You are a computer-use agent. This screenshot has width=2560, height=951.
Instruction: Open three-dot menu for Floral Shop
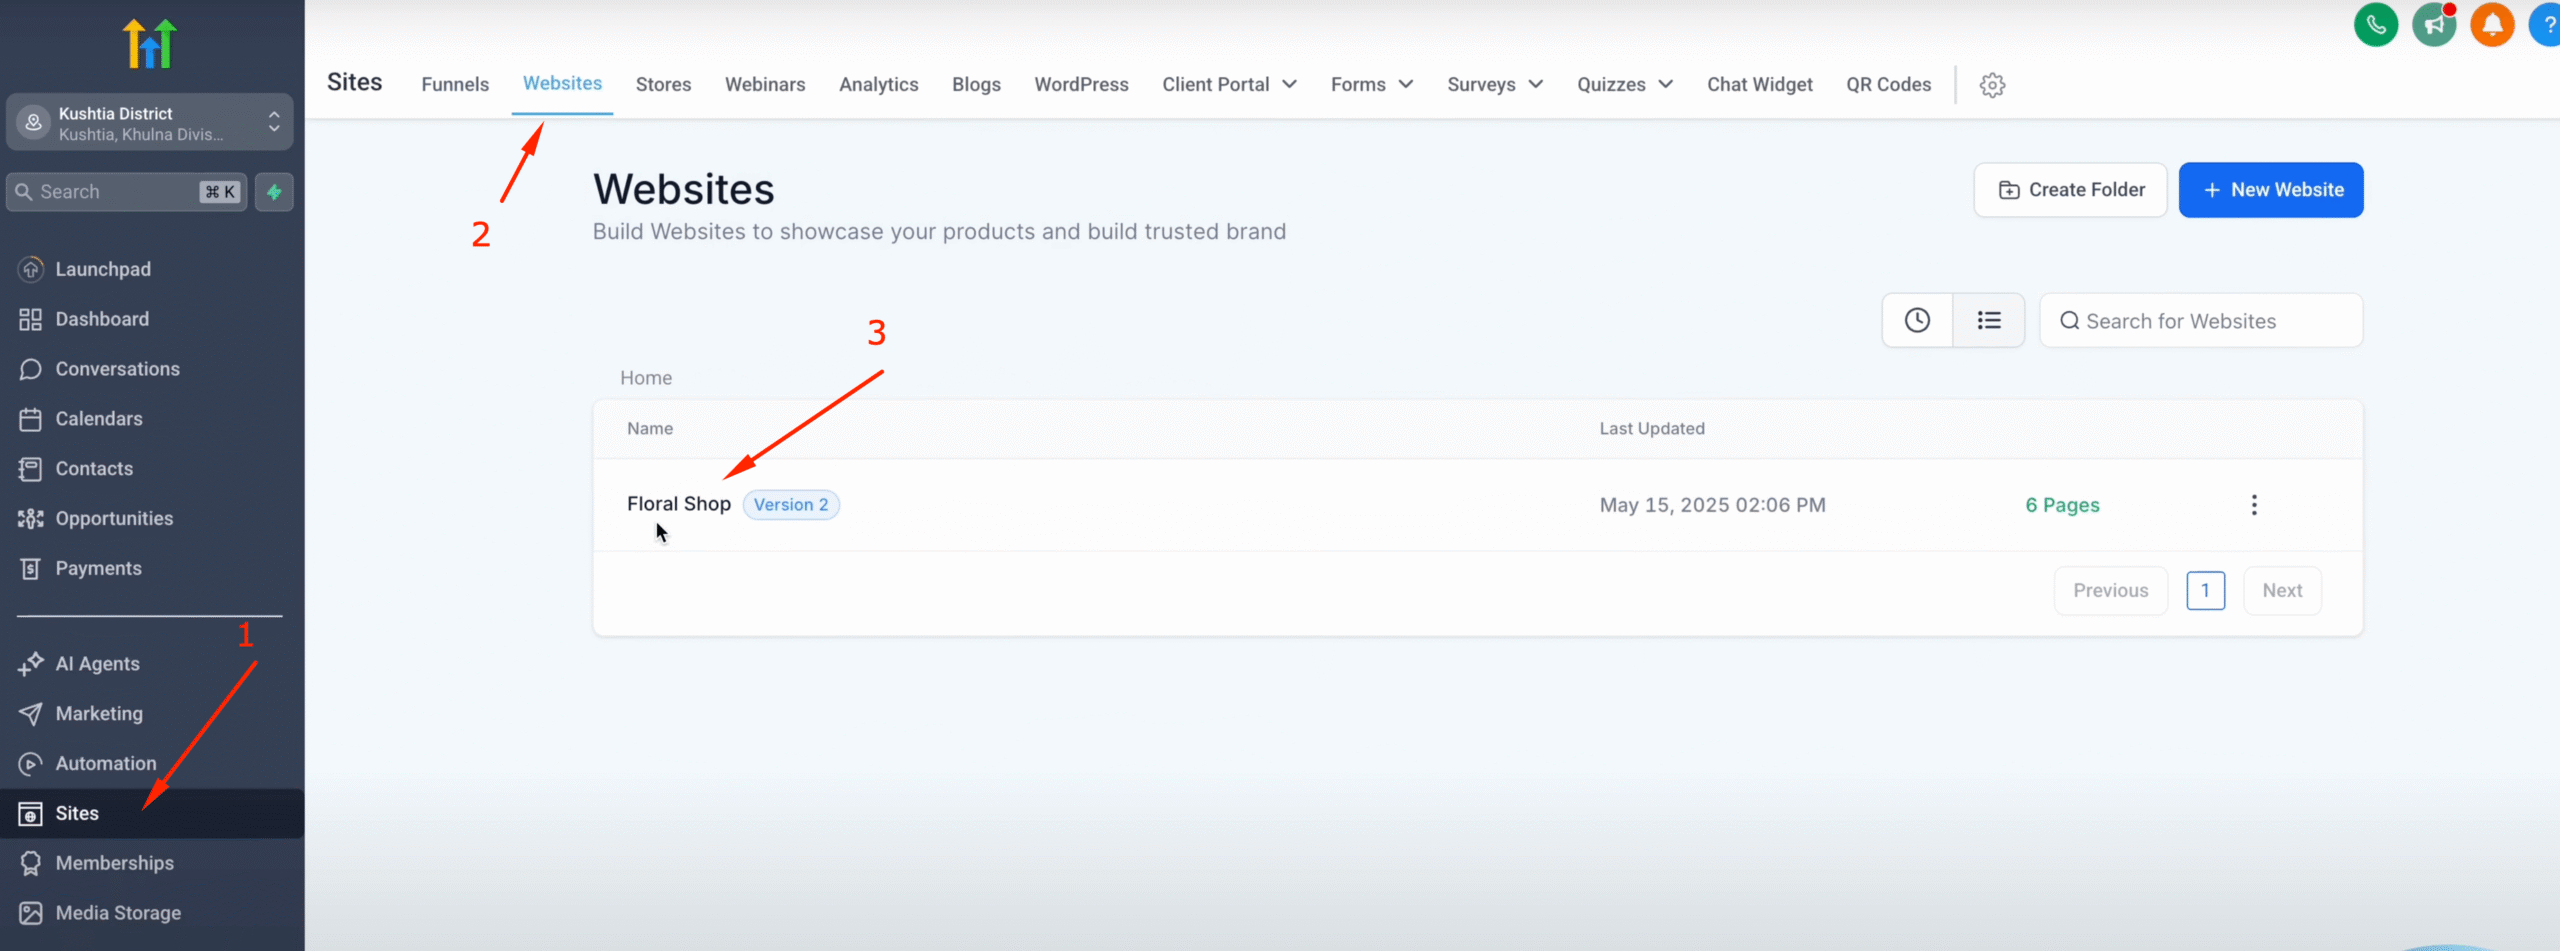[x=2254, y=505]
